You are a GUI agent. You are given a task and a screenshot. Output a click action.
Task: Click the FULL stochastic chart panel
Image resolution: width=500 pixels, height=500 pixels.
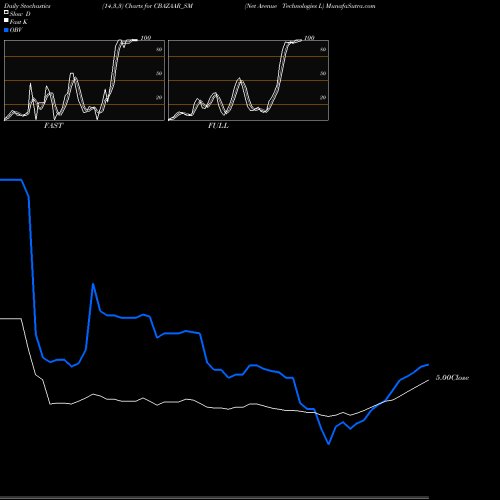point(248,80)
